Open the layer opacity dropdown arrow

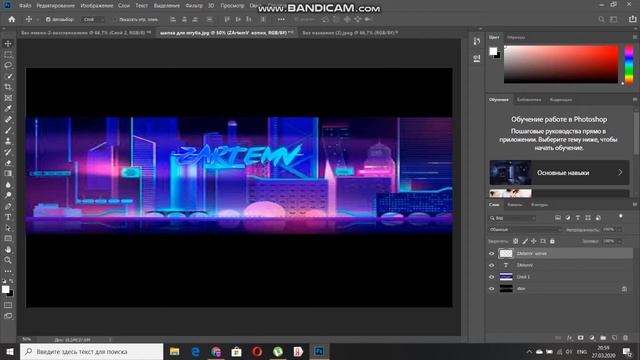[x=620, y=230]
